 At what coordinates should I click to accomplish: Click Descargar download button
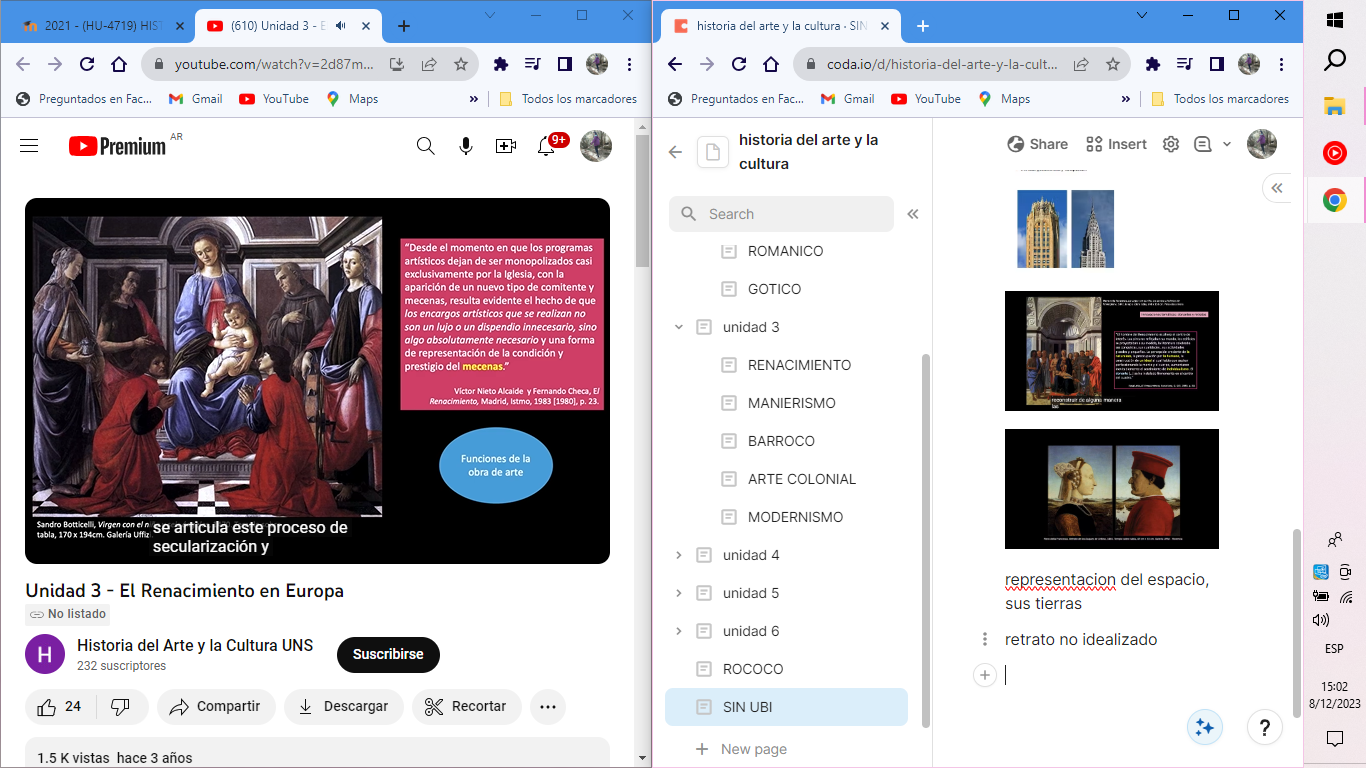click(x=343, y=706)
